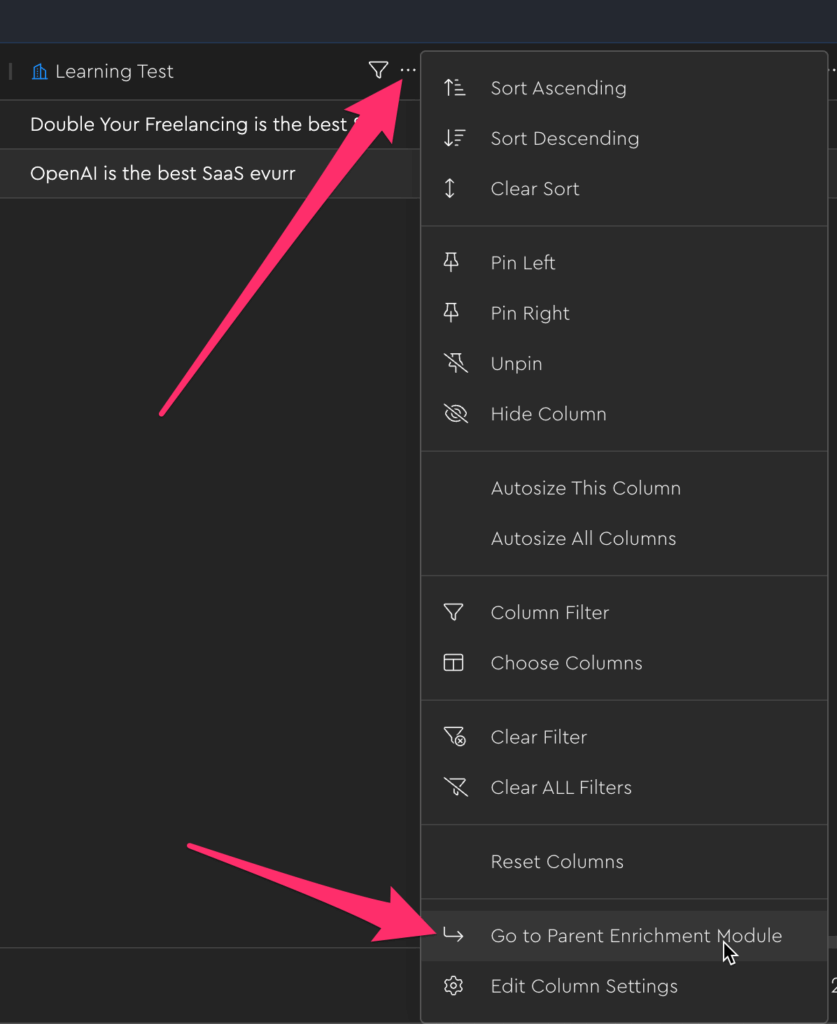Viewport: 837px width, 1024px height.
Task: Open Column Filter option
Action: tap(549, 613)
